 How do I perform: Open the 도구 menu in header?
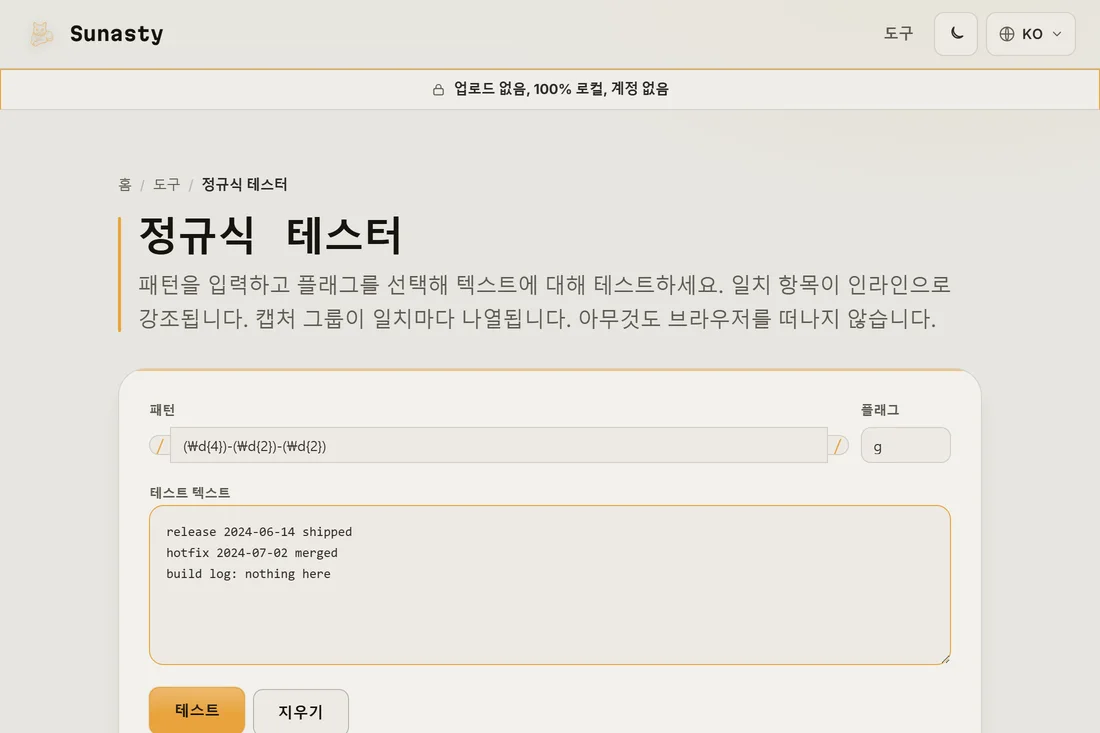coord(898,34)
